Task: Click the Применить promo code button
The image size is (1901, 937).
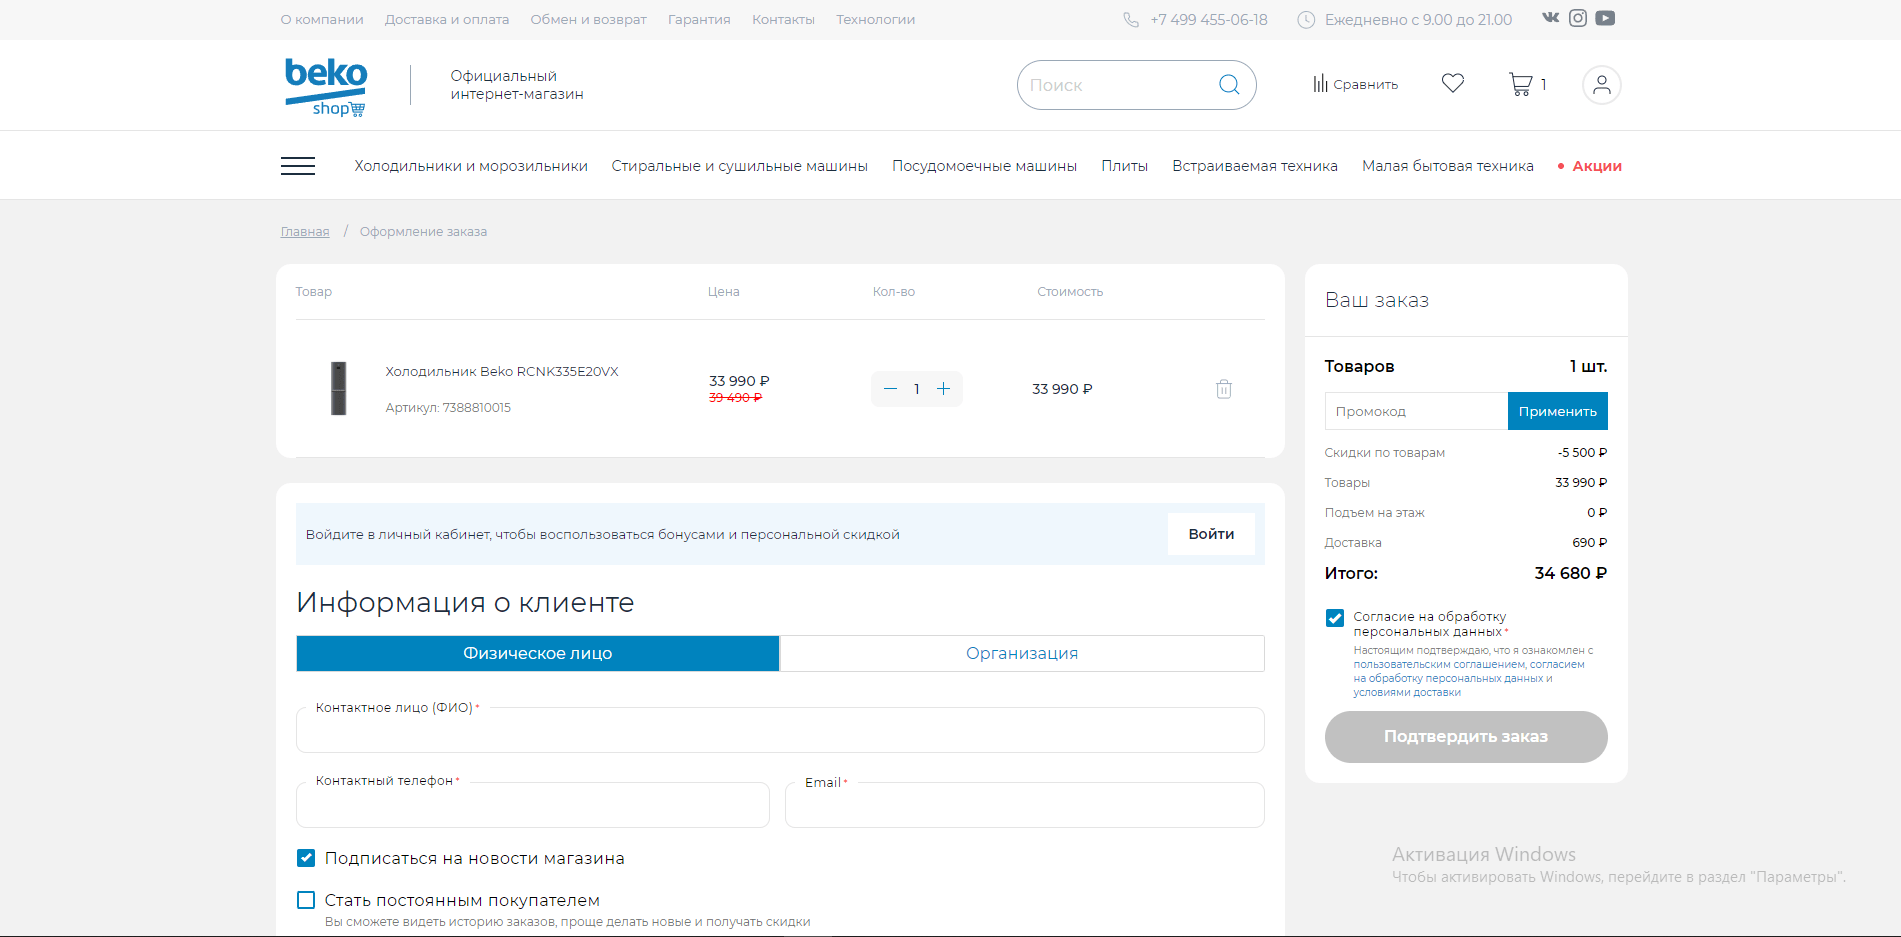Action: coord(1558,411)
